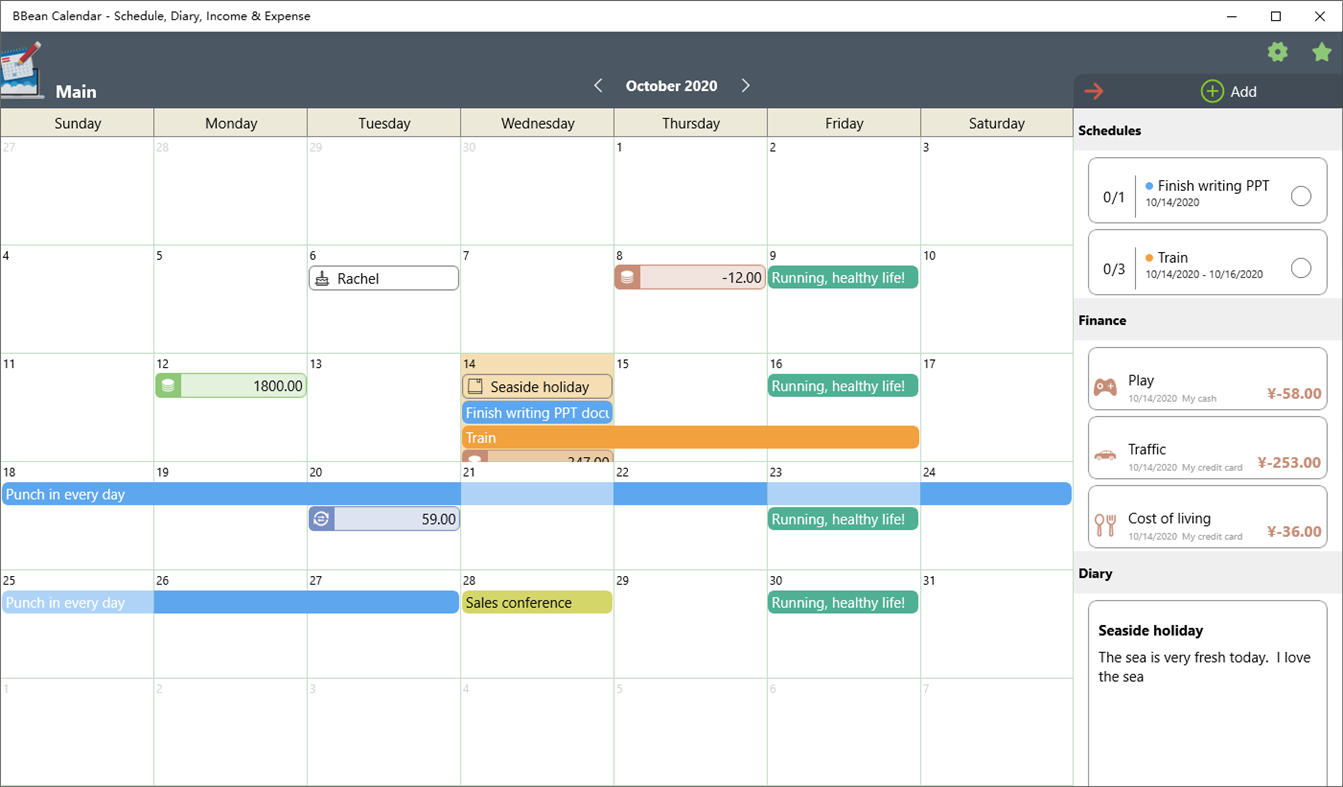
Task: Click the Add button in the sidebar
Action: [1229, 91]
